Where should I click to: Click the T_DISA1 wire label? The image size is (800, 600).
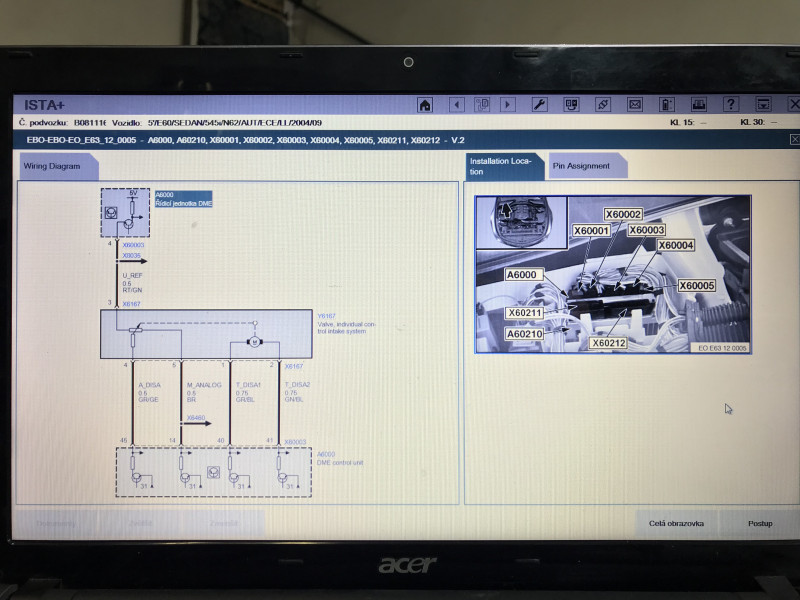(248, 385)
